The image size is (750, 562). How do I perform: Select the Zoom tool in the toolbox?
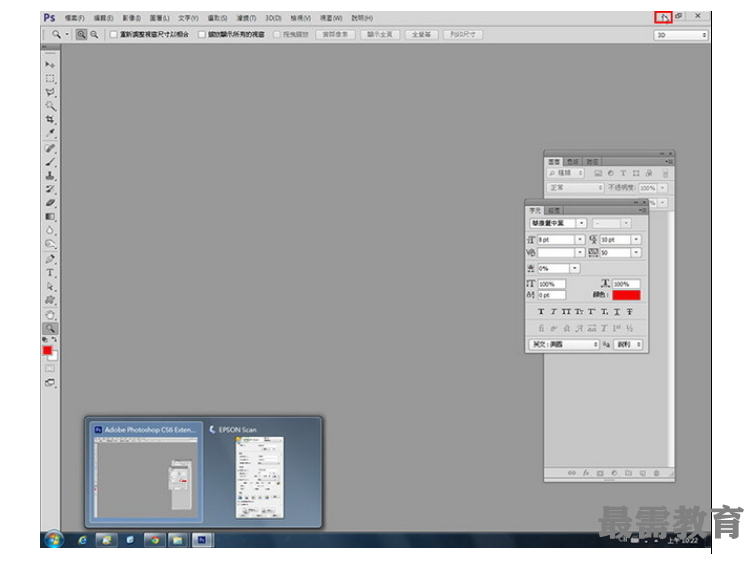pos(50,329)
